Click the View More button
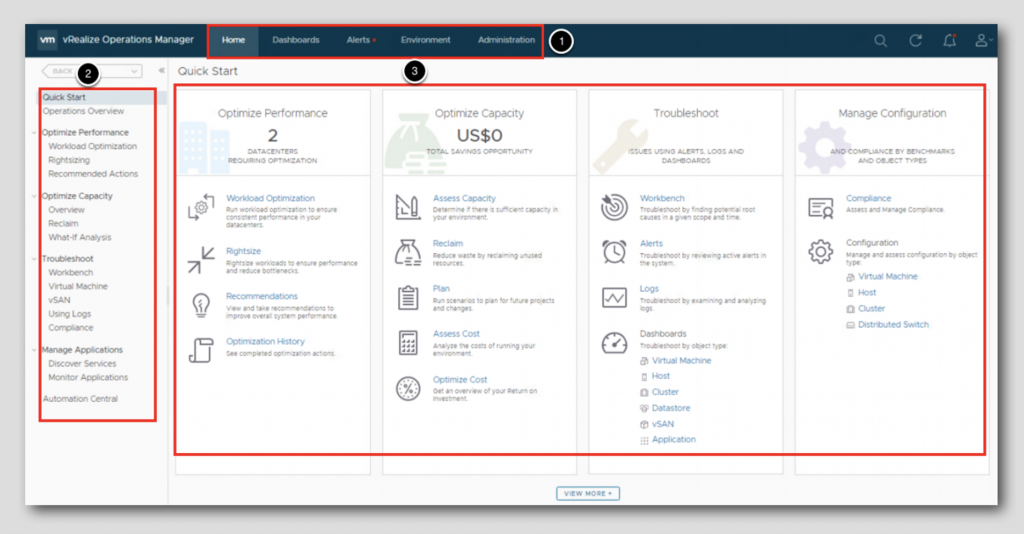Screen dimensions: 1024x534 pos(588,494)
